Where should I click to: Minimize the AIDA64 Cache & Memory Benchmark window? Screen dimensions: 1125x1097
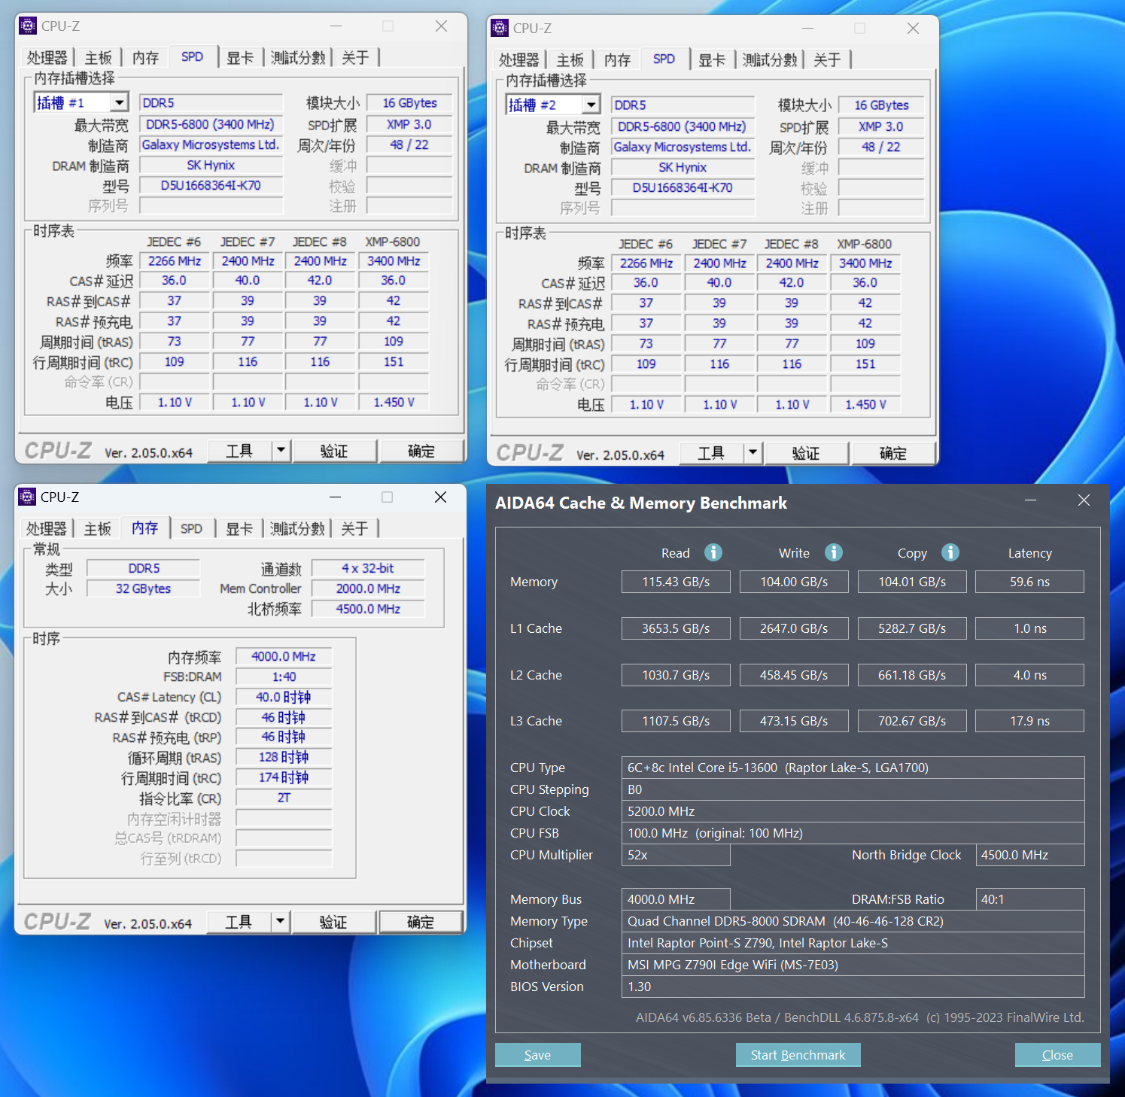tap(1030, 500)
